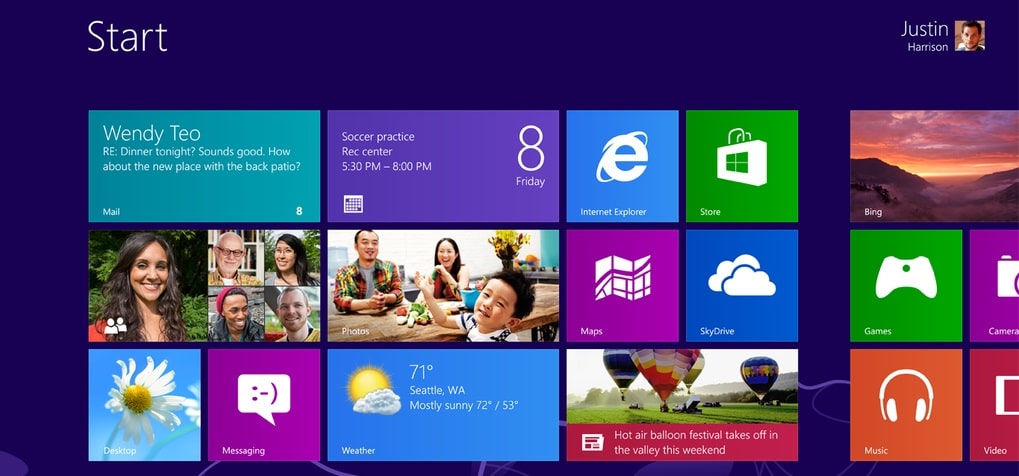
Task: Click the sun and cloud weather icon
Action: click(373, 390)
